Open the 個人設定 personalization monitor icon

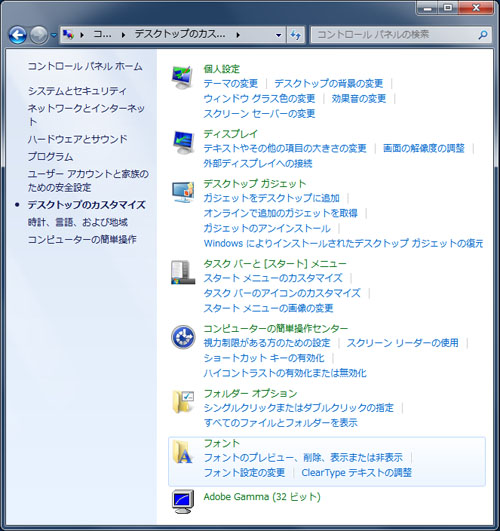pyautogui.click(x=182, y=77)
